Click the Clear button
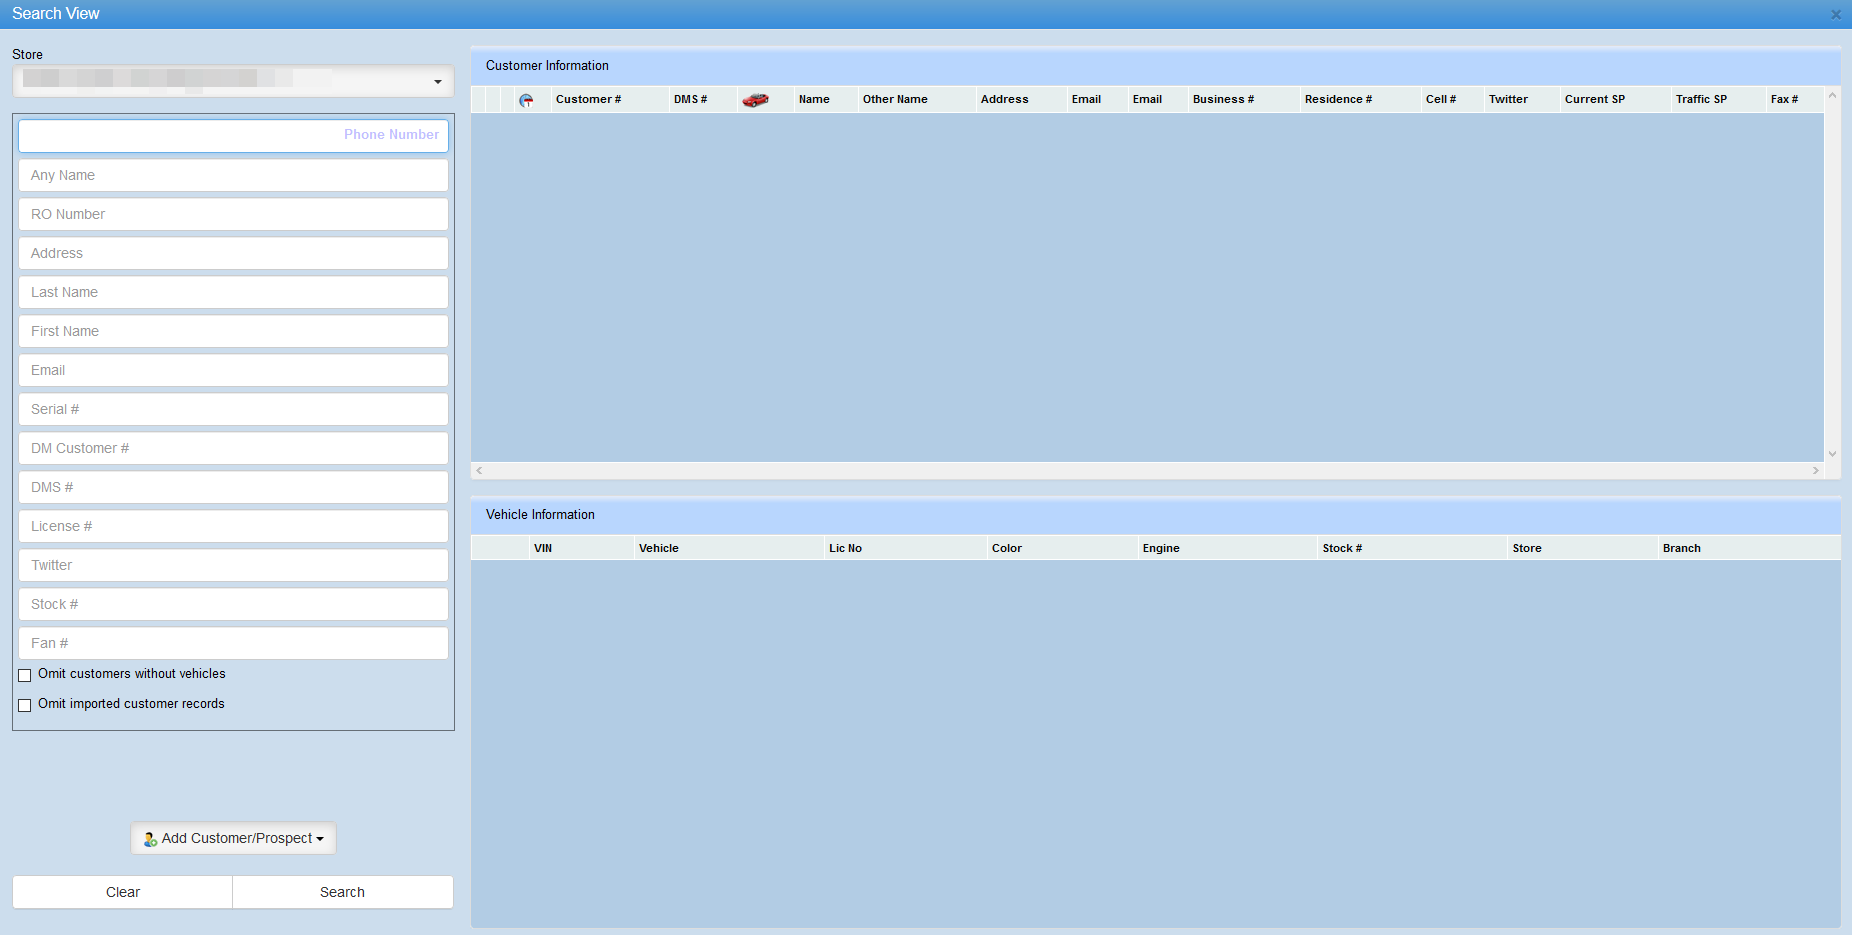Viewport: 1852px width, 935px height. coord(123,892)
